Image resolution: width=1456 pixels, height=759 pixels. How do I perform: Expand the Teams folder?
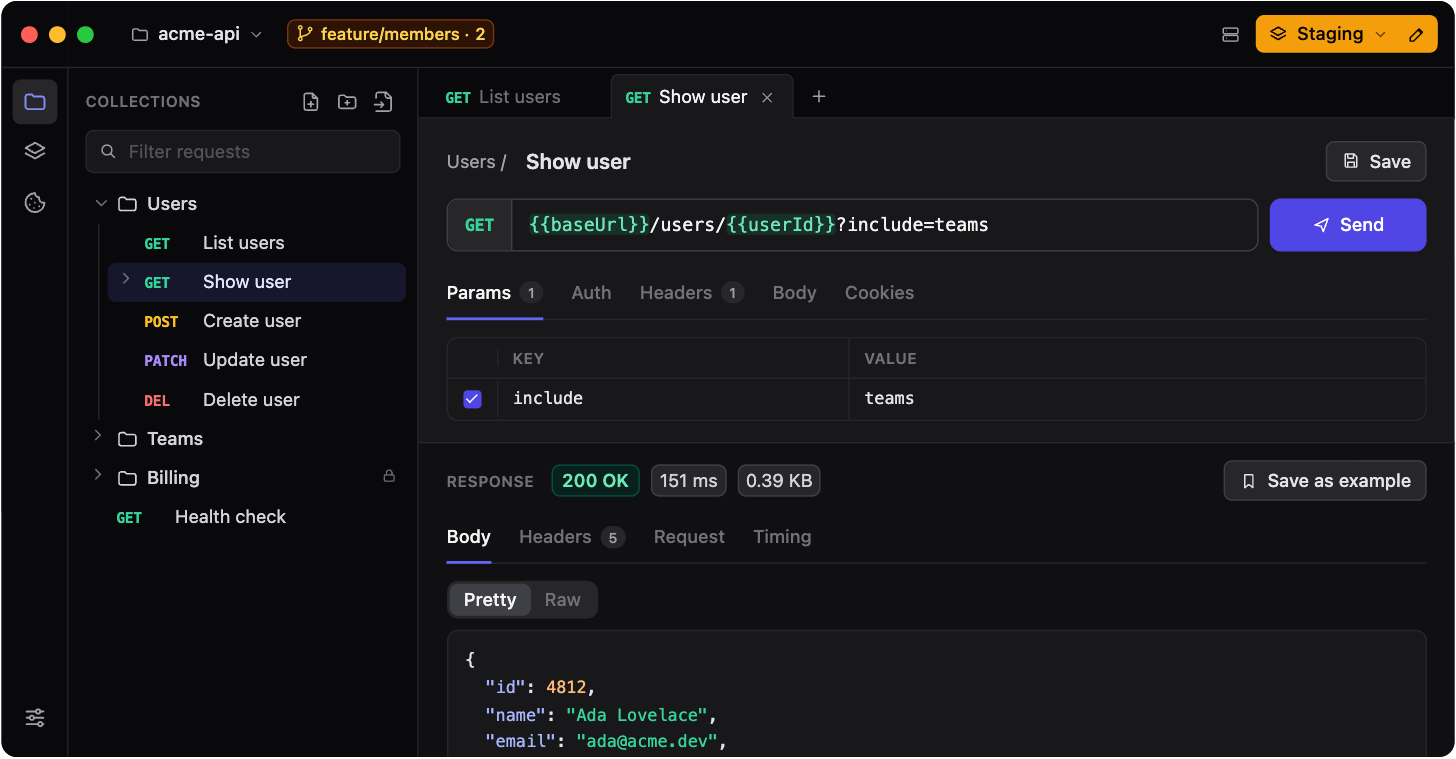[x=98, y=436]
